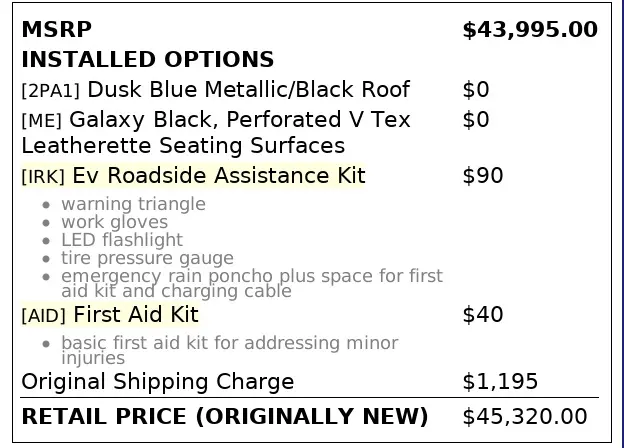Screen dimensions: 624x448
Task: Click the $43,995.00 MSRP amount
Action: point(530,30)
